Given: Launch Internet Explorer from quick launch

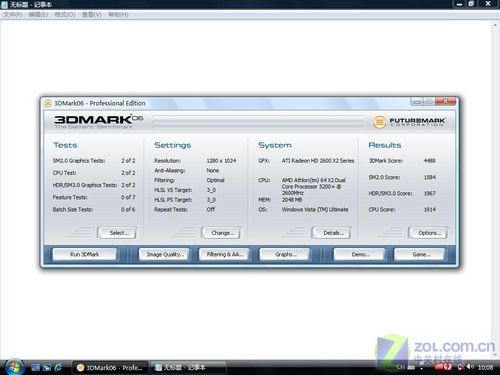Looking at the screenshot, I should point(58,367).
